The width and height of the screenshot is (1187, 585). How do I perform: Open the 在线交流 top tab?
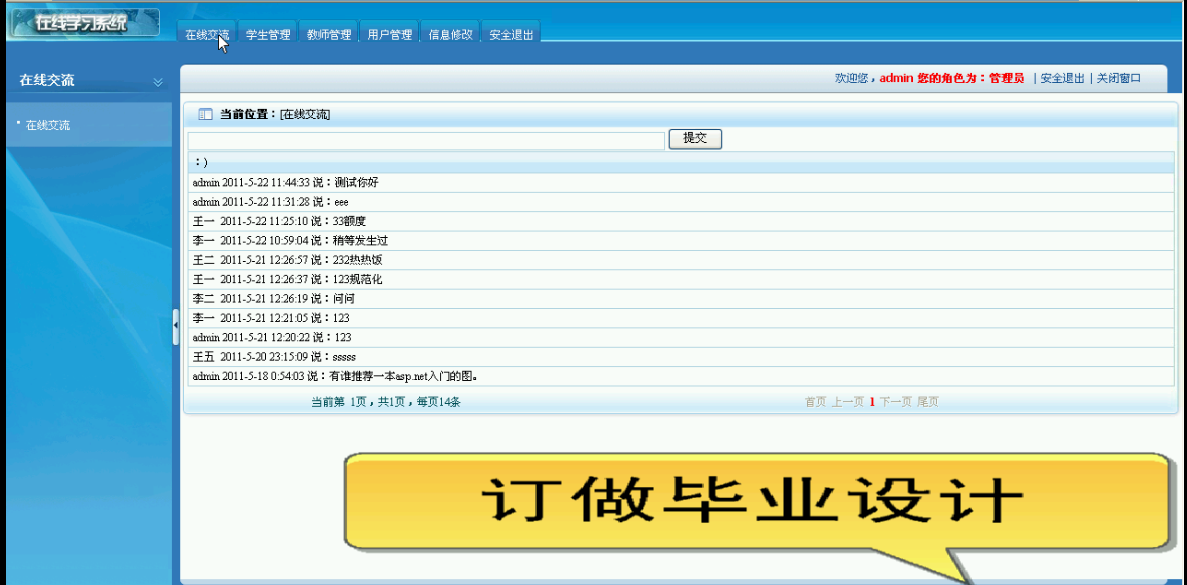207,34
